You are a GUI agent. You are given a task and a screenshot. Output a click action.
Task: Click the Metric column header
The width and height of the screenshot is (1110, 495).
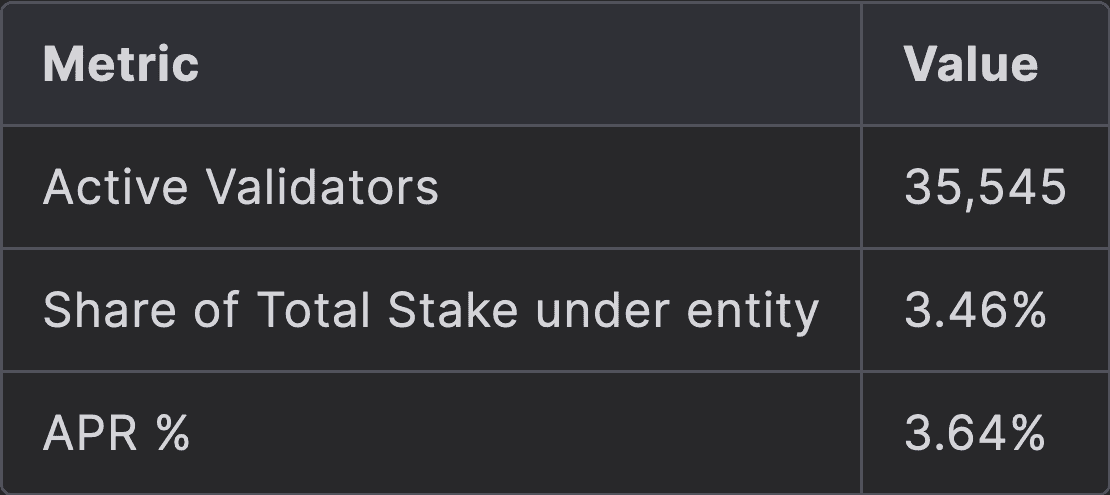121,65
